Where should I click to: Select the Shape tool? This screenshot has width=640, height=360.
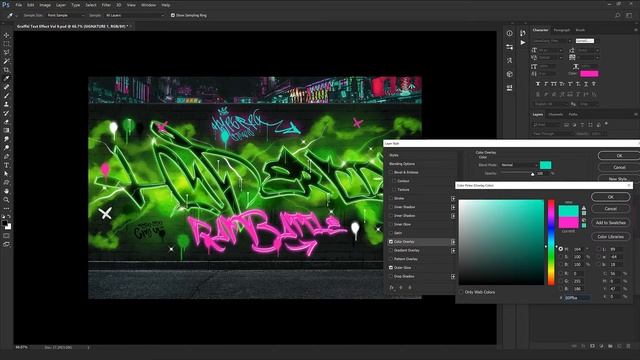pos(7,182)
